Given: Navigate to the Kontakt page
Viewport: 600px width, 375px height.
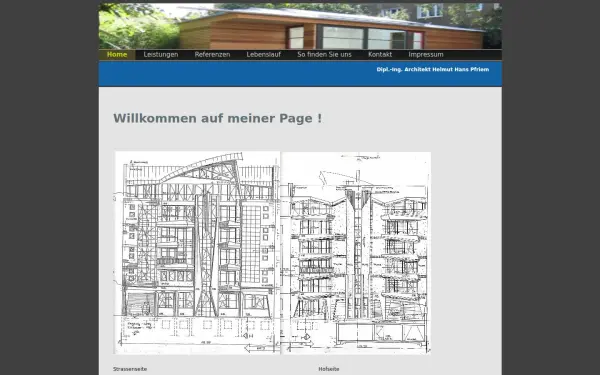Looking at the screenshot, I should point(380,55).
